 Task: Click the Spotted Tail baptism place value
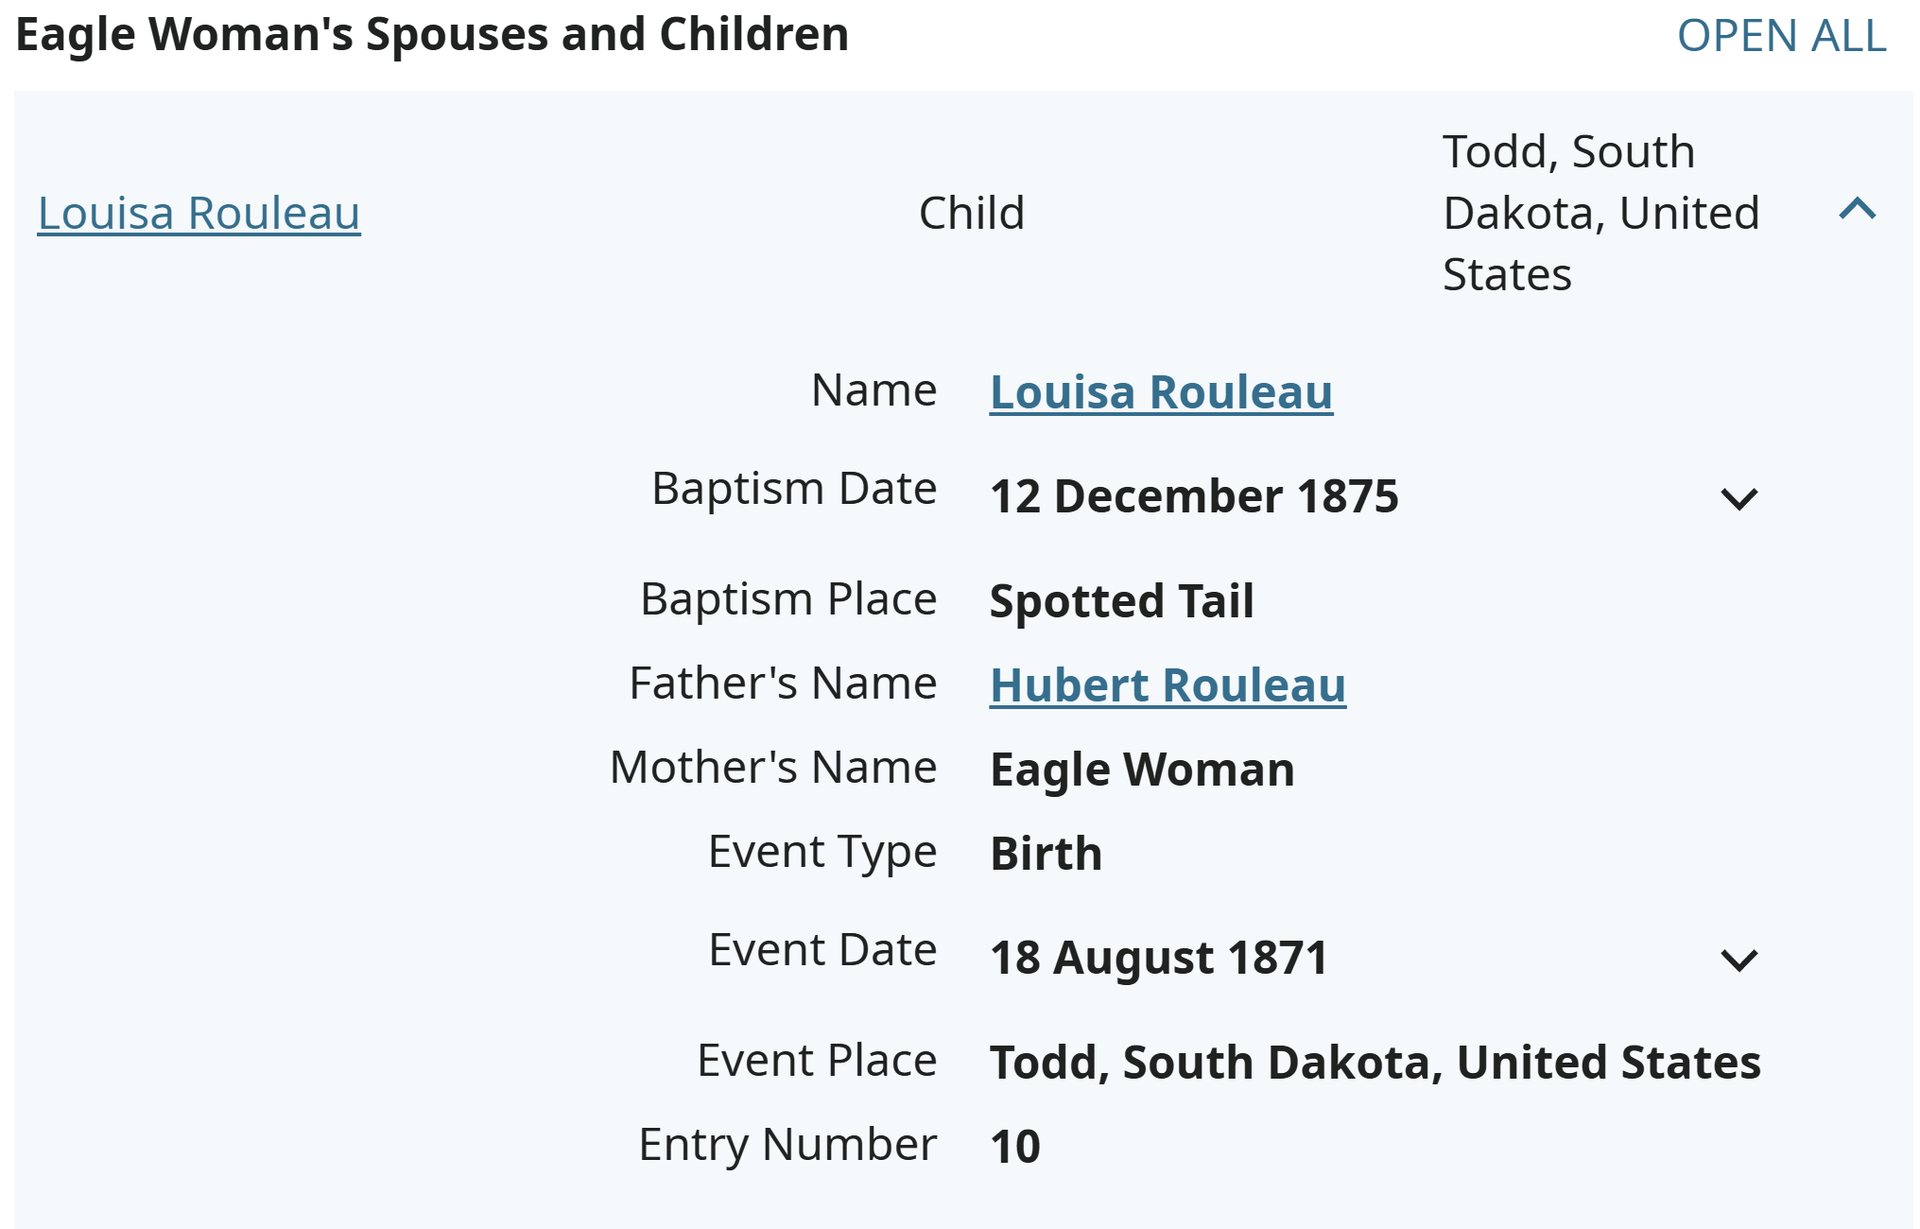[1121, 601]
